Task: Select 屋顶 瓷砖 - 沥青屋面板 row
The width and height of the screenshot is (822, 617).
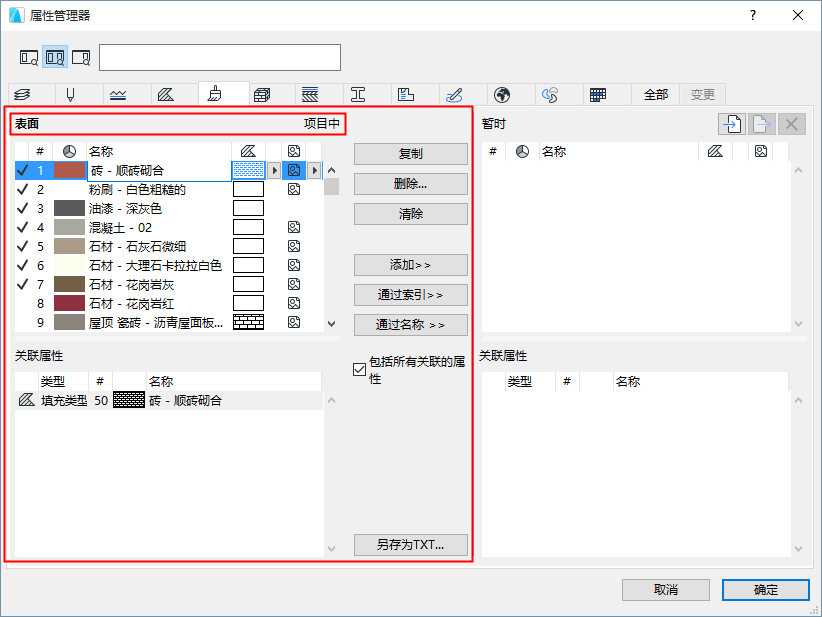Action: click(169, 322)
